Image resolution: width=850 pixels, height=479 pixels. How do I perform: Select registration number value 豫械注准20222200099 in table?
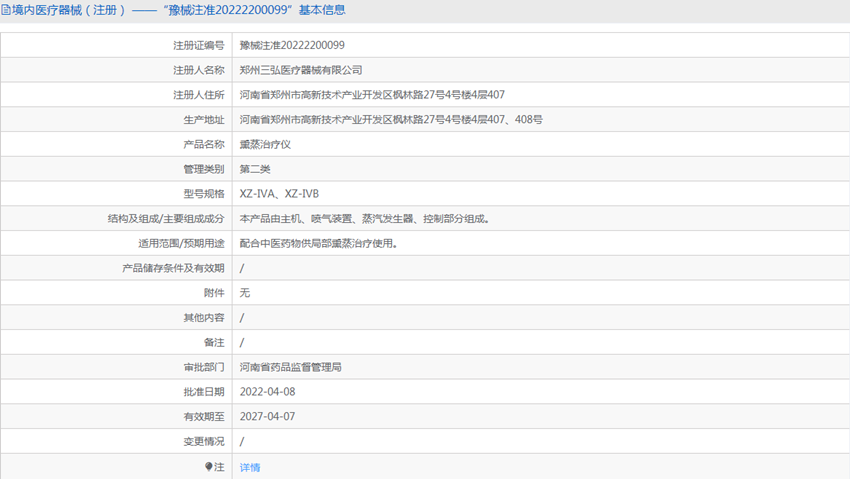(x=292, y=45)
